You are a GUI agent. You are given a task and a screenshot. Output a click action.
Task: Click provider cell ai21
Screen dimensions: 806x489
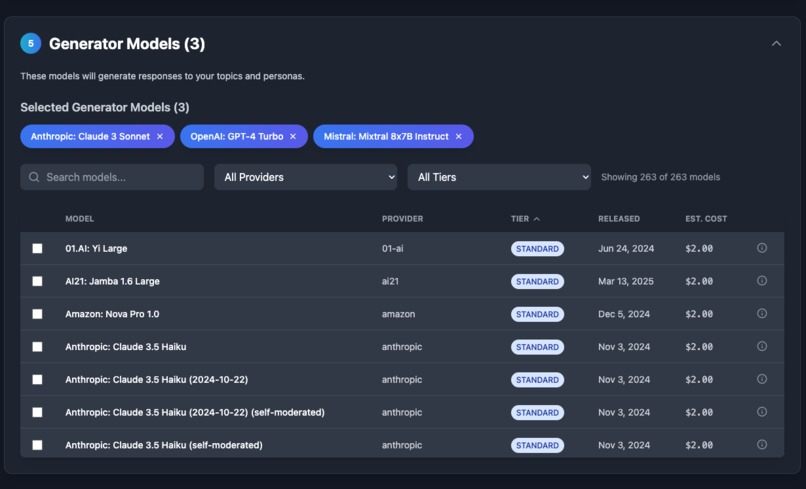(390, 281)
